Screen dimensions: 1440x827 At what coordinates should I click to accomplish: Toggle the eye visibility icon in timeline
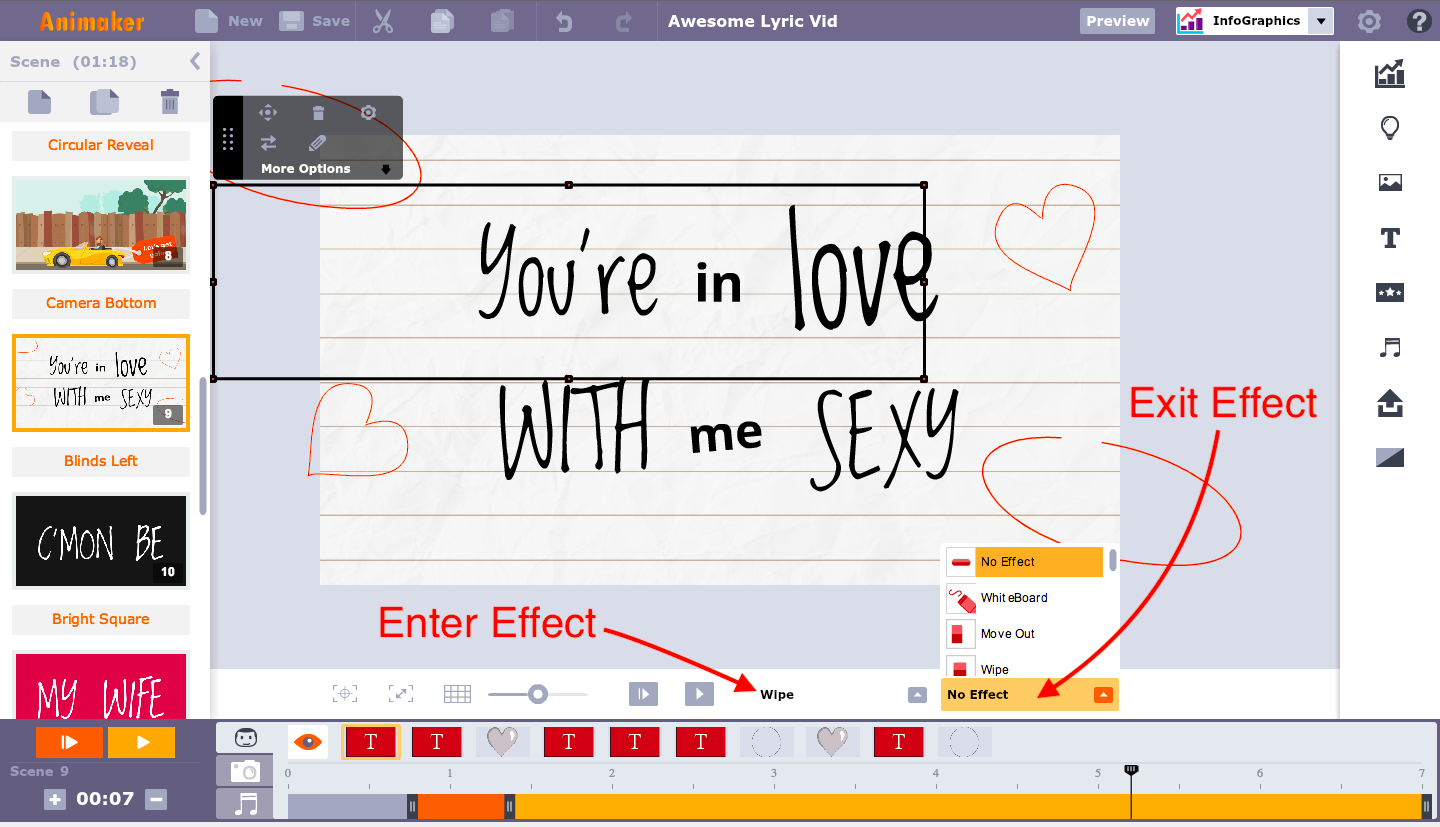pyautogui.click(x=308, y=742)
